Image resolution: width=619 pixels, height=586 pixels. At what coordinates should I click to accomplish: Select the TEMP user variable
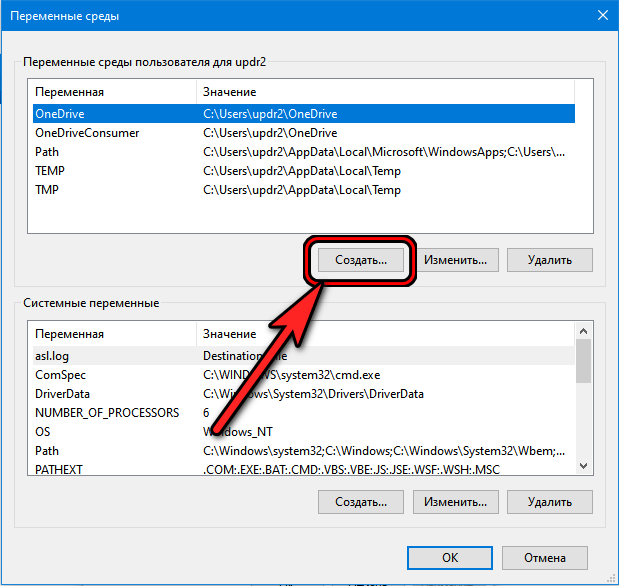click(50, 171)
